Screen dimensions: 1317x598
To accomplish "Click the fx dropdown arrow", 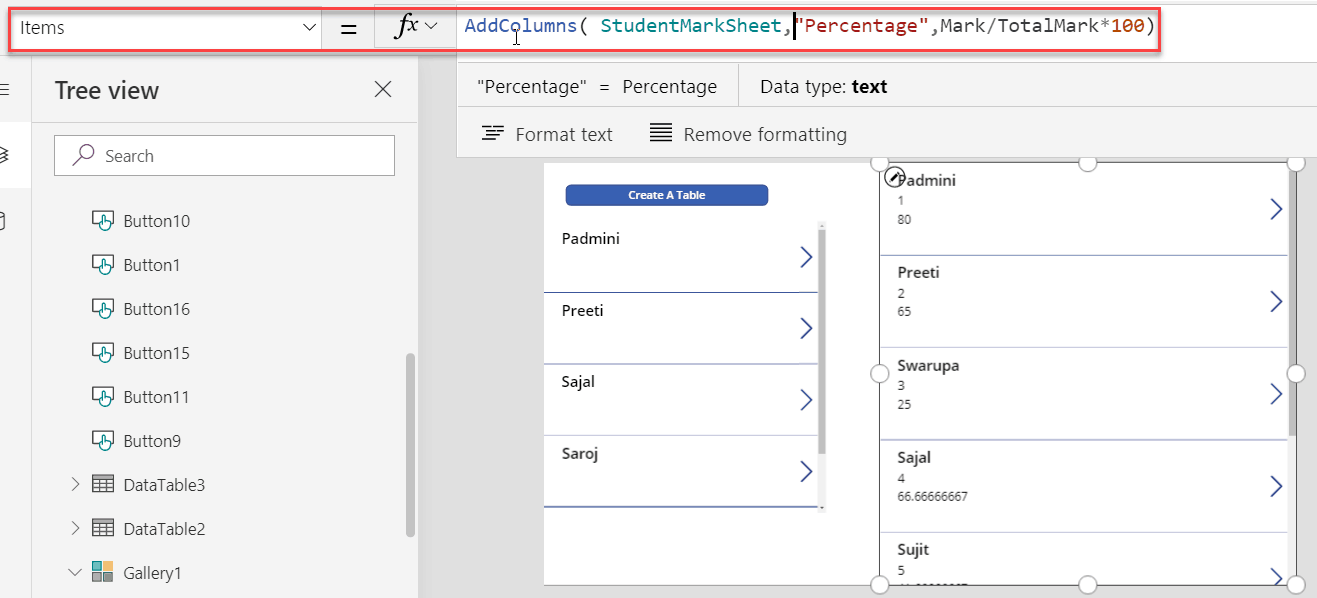I will pos(432,26).
